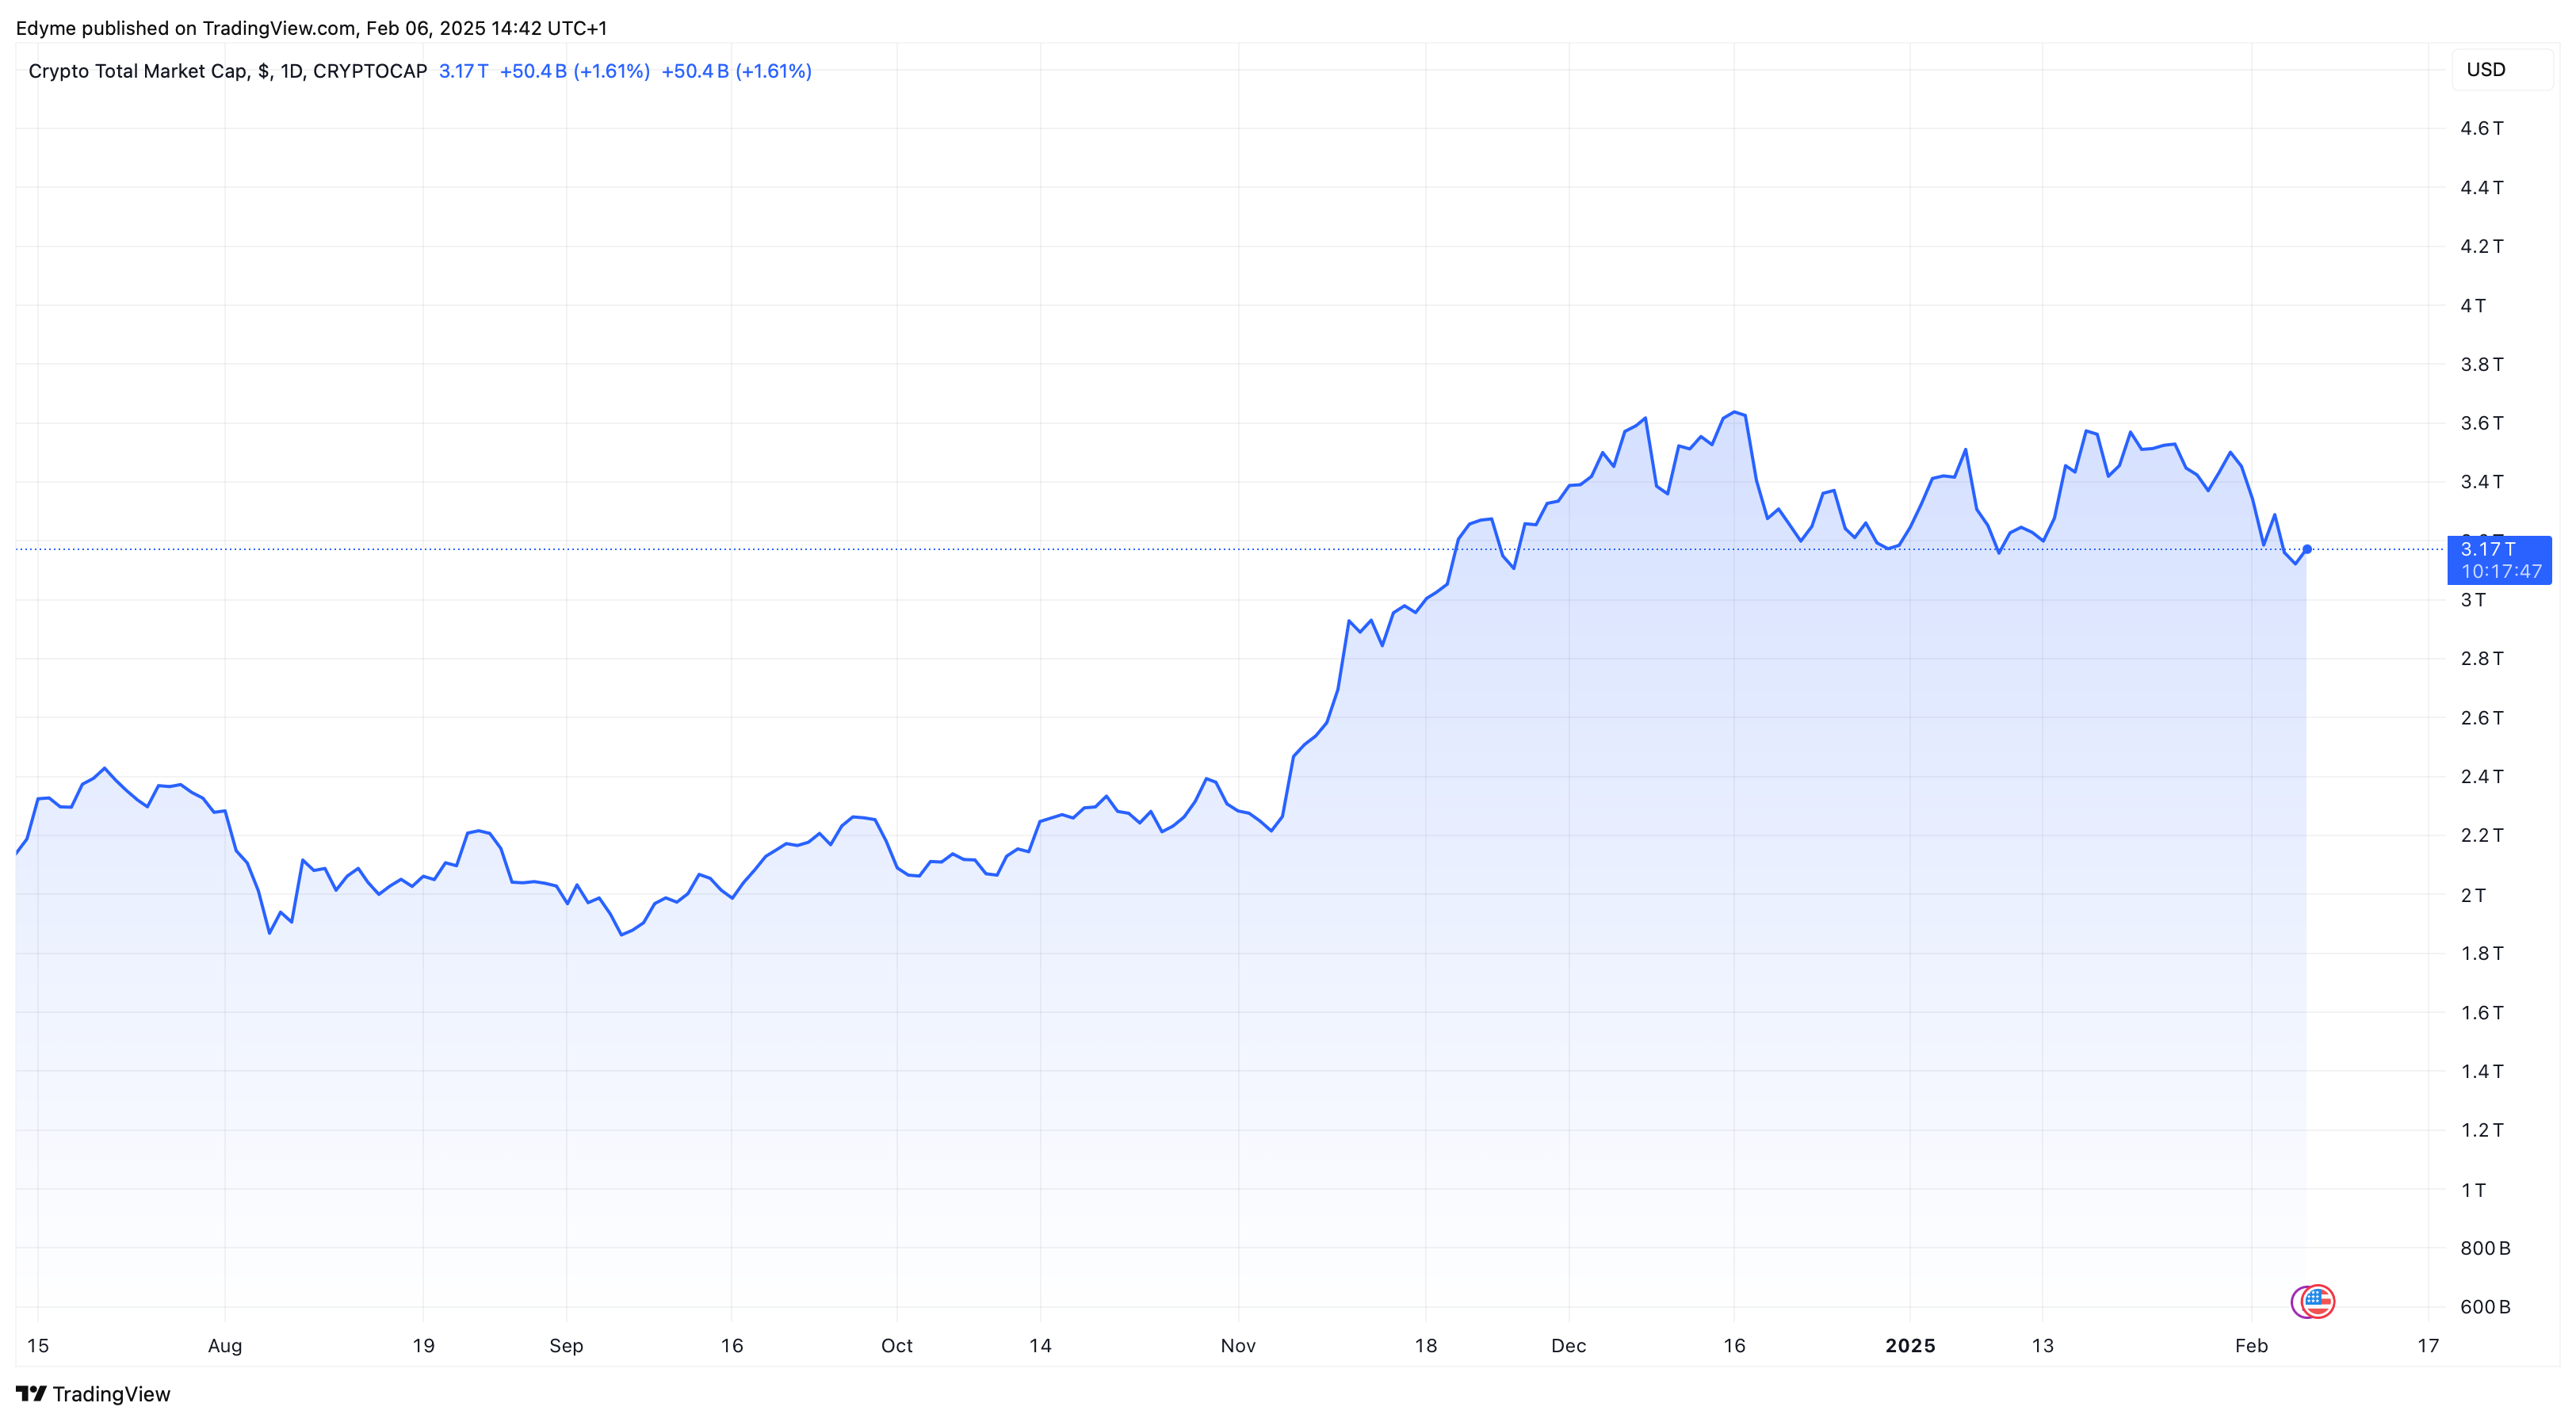Click the 4.2 T price axis label
This screenshot has height=1422, width=2576.
pyautogui.click(x=2482, y=246)
